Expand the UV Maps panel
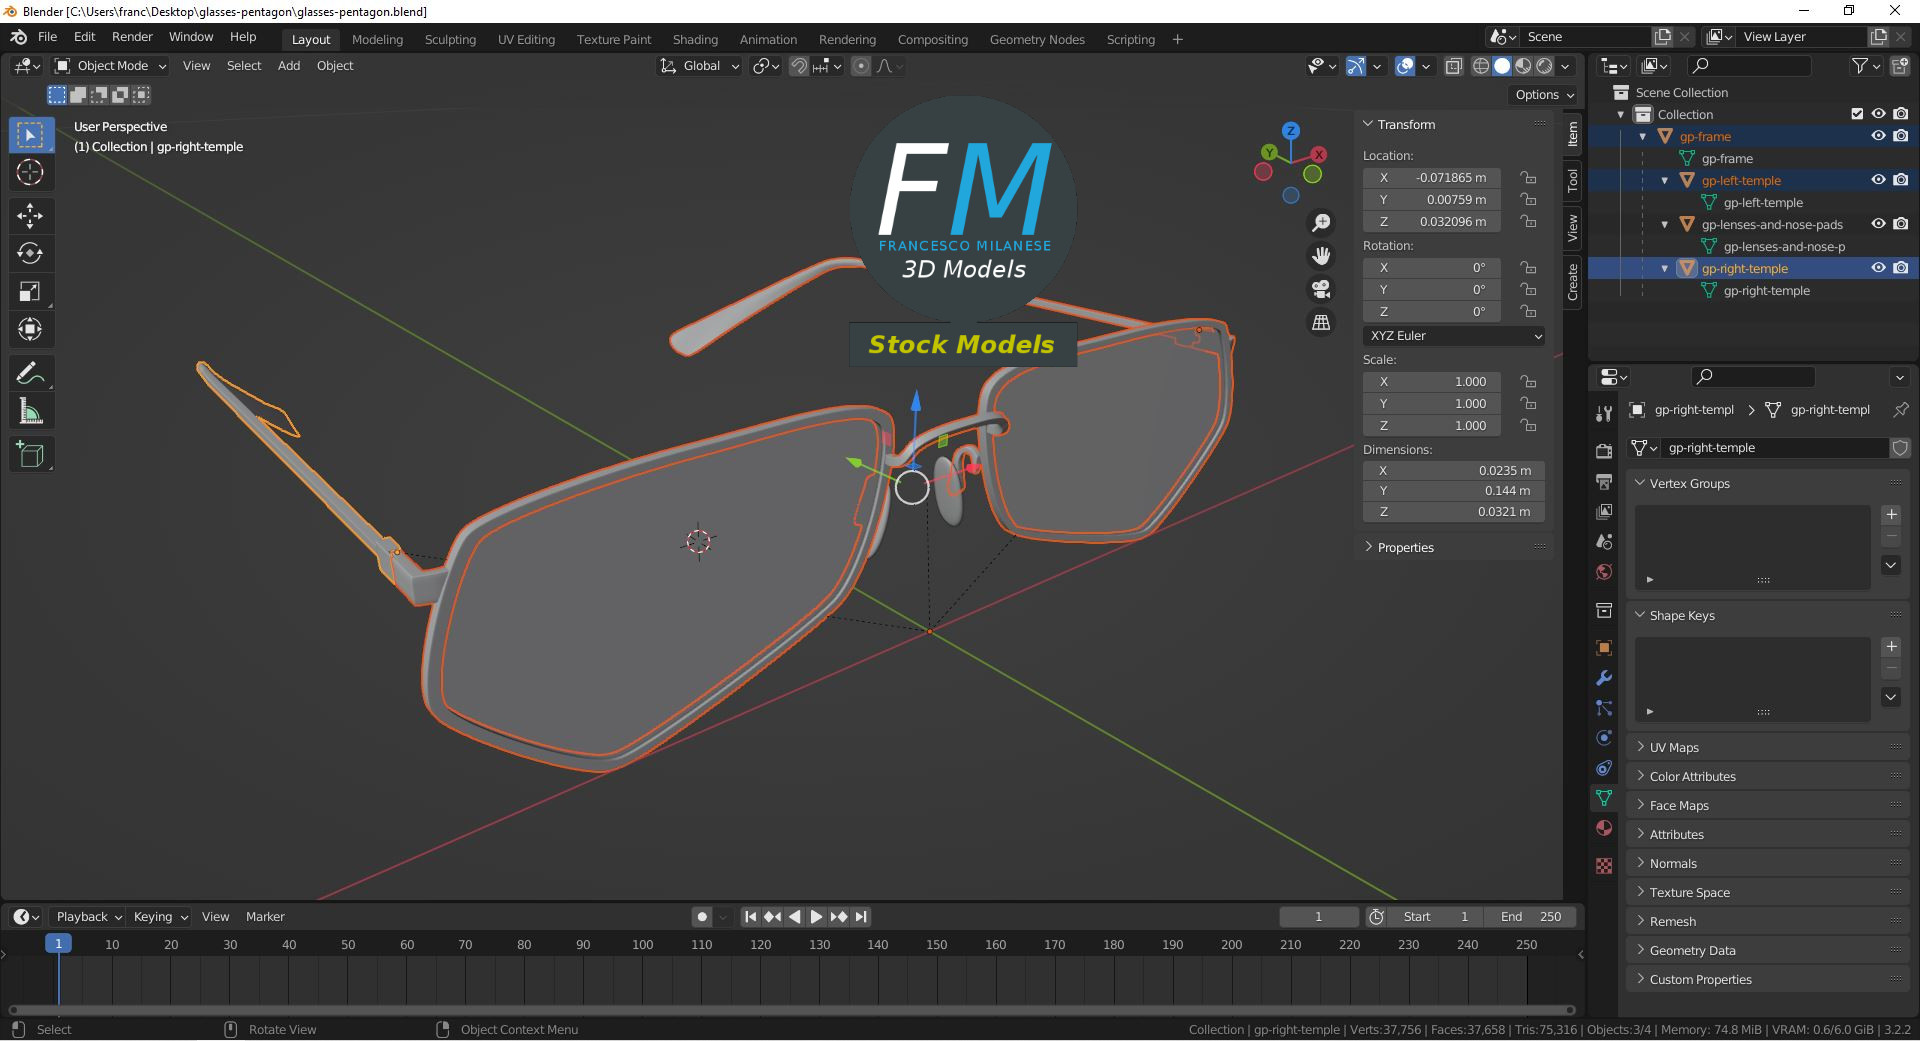Viewport: 1920px width, 1041px height. tap(1673, 748)
